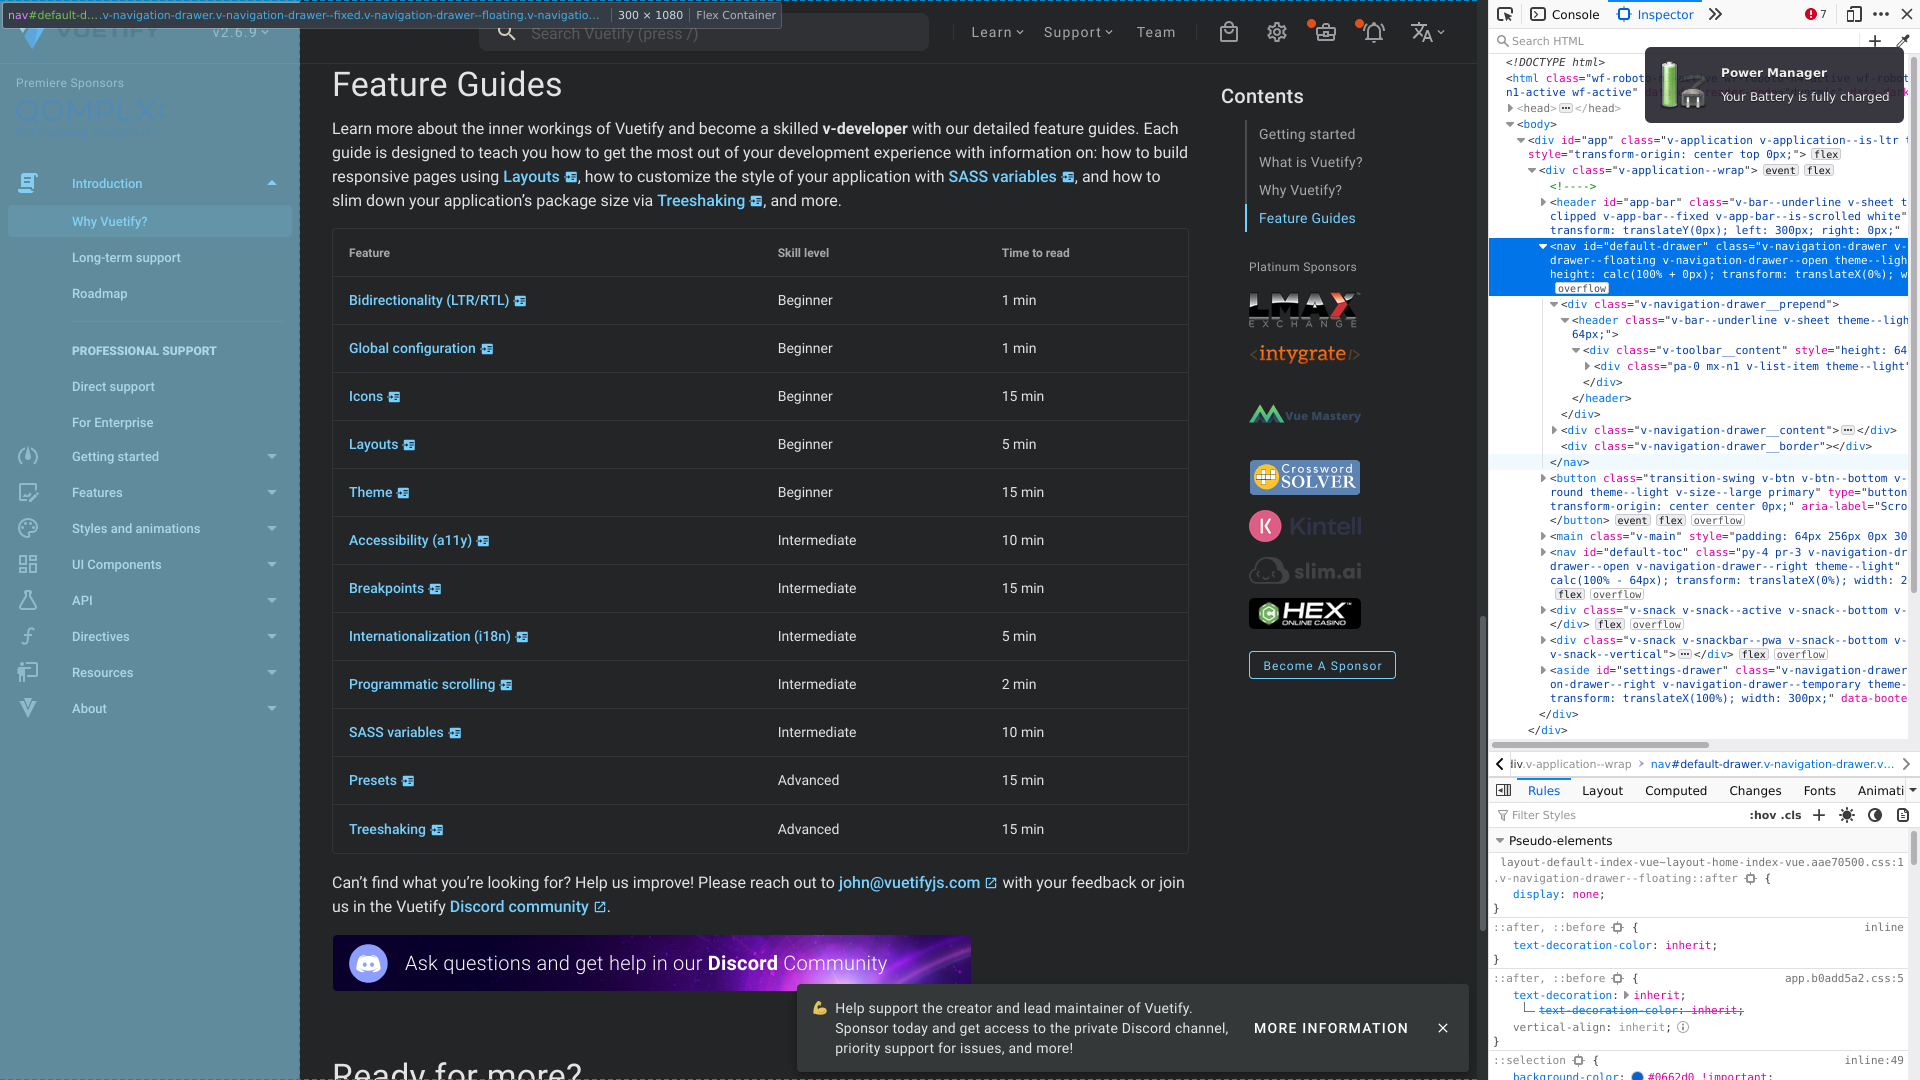The width and height of the screenshot is (1920, 1080).
Task: Open language translation dropdown
Action: click(x=1427, y=33)
